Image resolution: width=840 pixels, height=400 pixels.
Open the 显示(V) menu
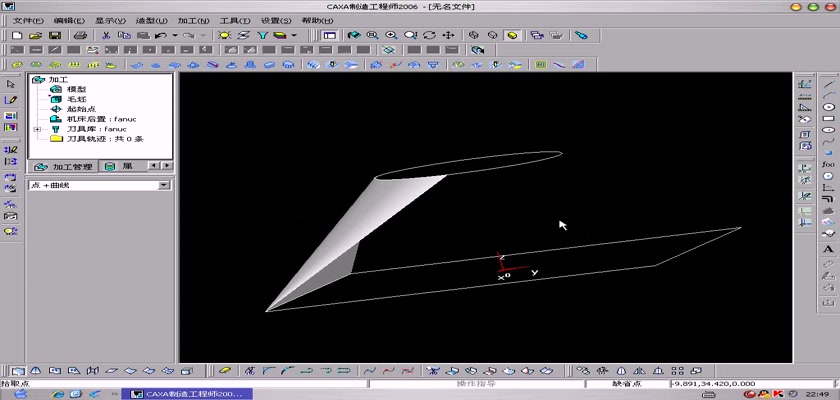pos(110,20)
